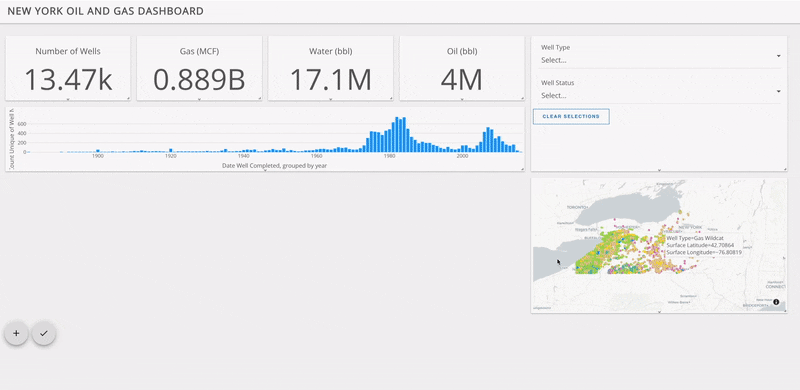Click the chevron under Water (bbl) card
This screenshot has width=800, height=390.
click(331, 99)
